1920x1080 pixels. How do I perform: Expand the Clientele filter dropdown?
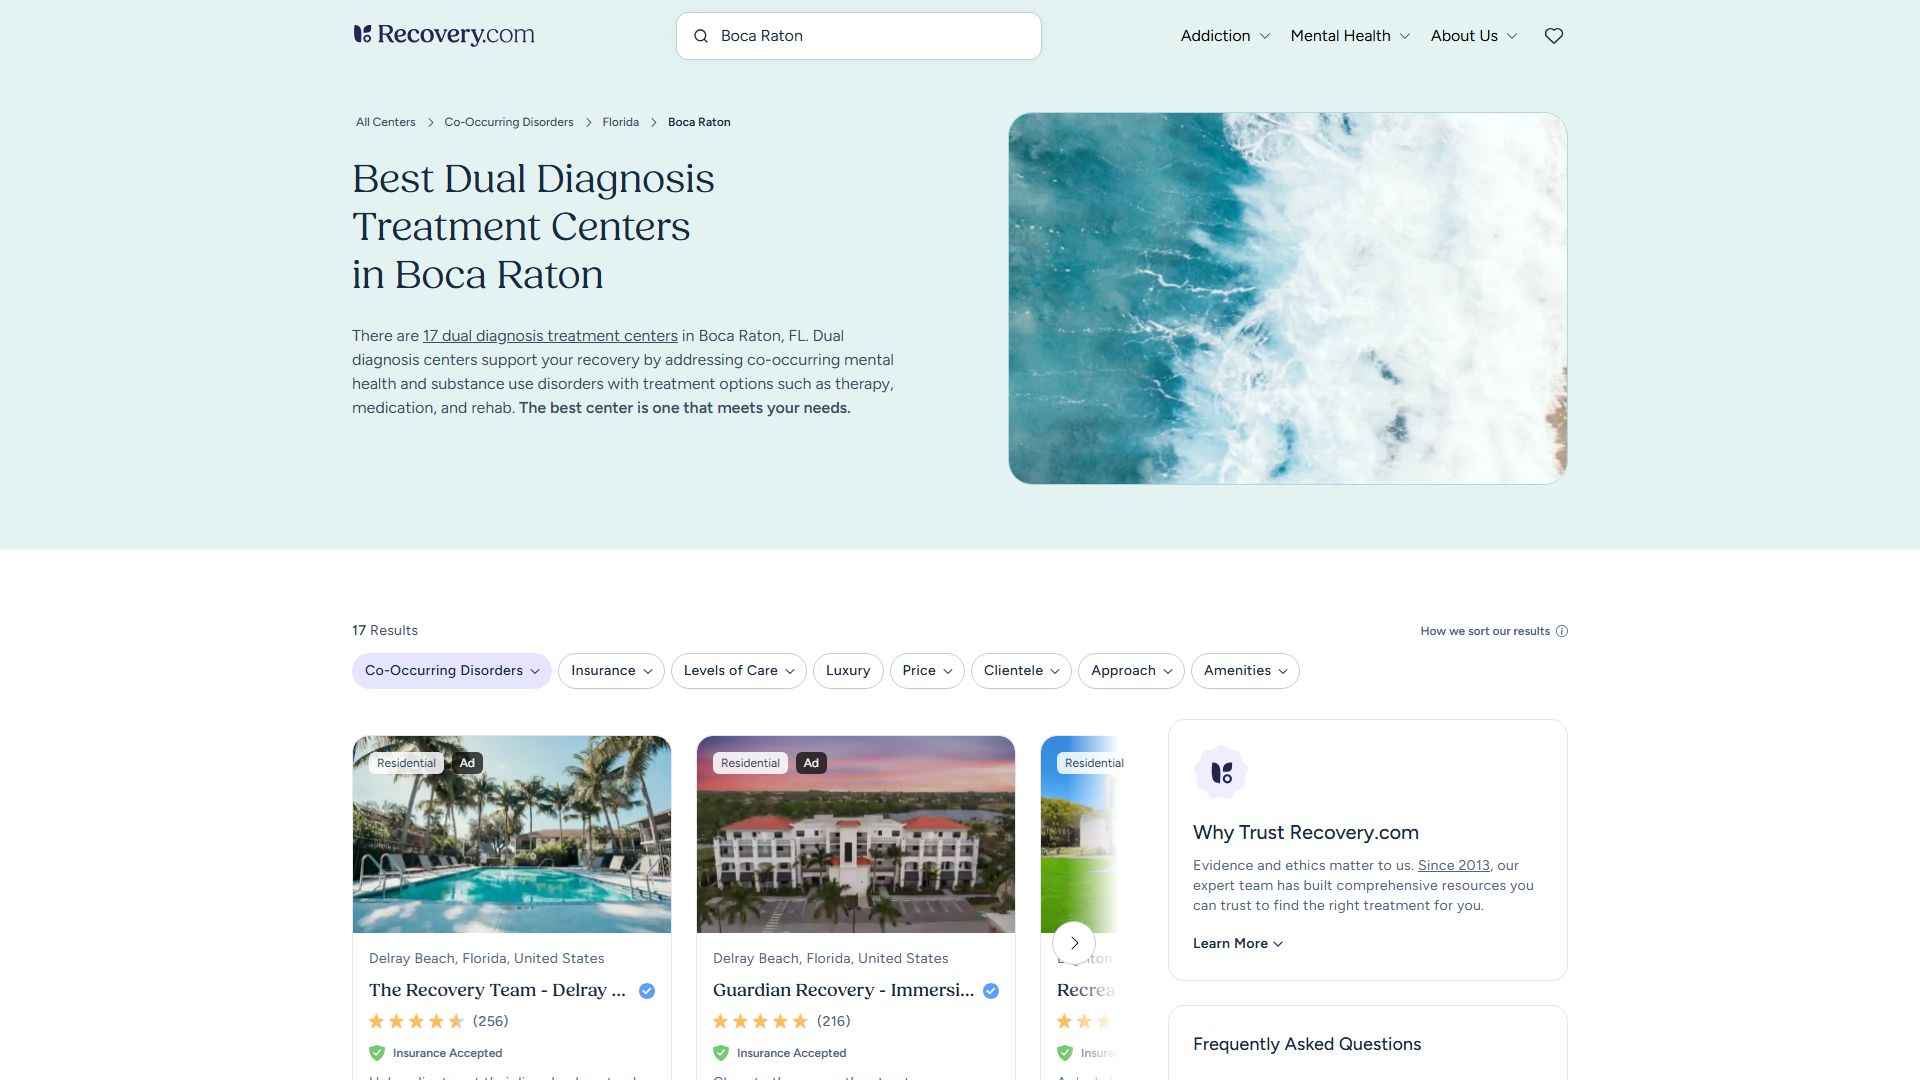[x=1021, y=671]
